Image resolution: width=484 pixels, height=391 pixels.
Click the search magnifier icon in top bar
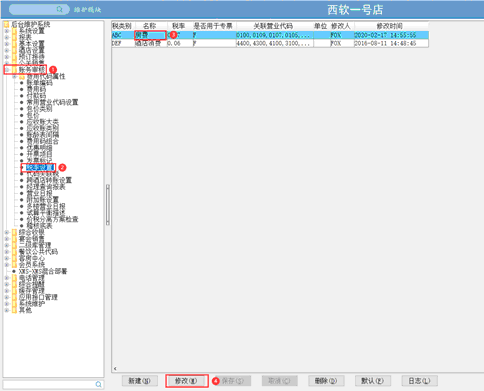click(x=59, y=9)
